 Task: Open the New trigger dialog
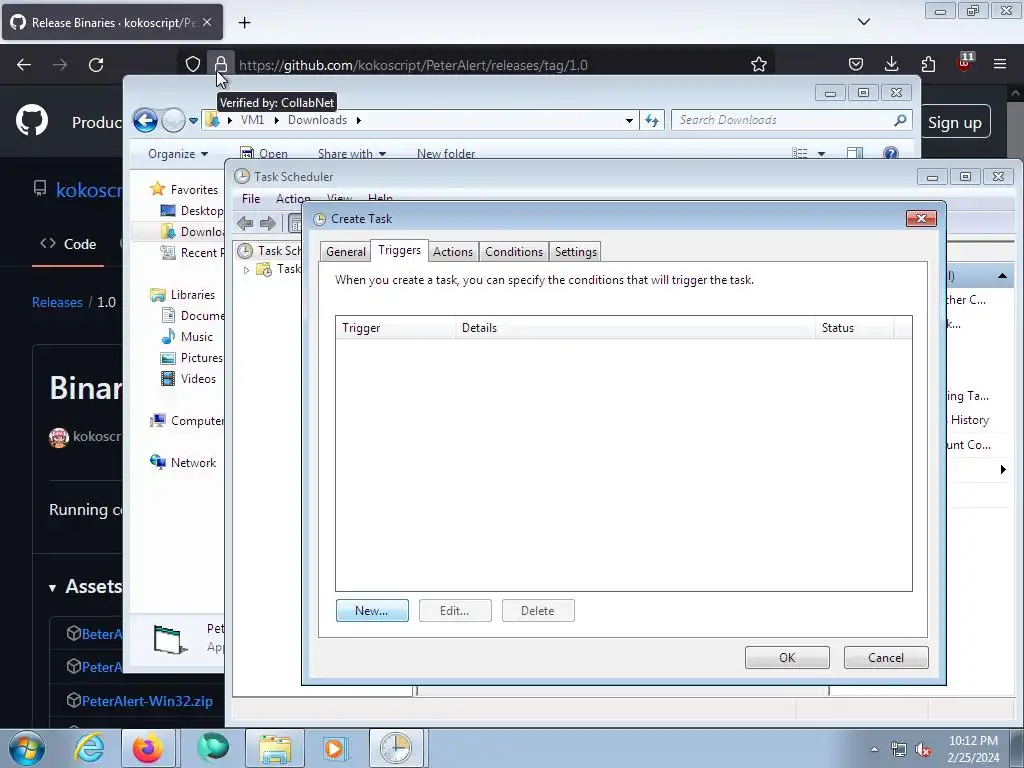372,611
